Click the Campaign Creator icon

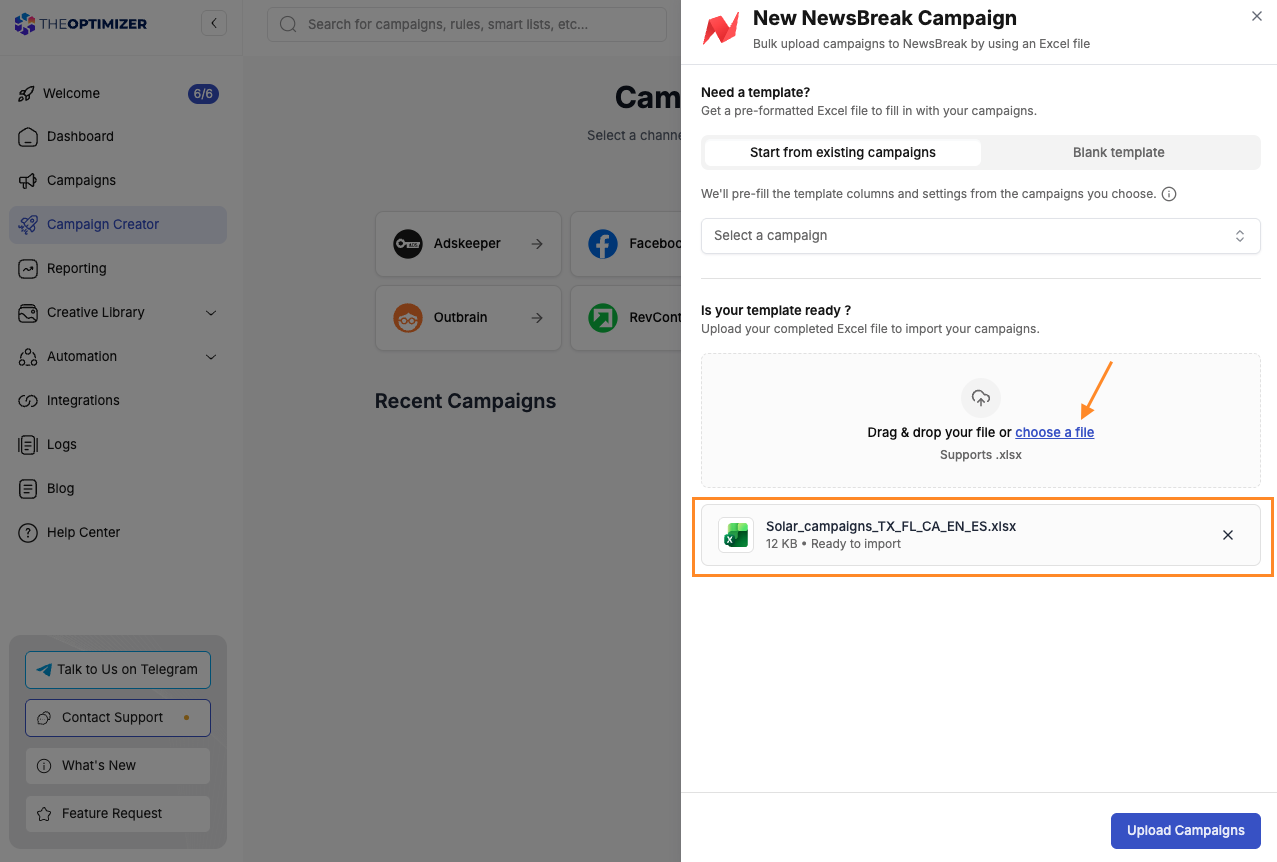(x=28, y=225)
